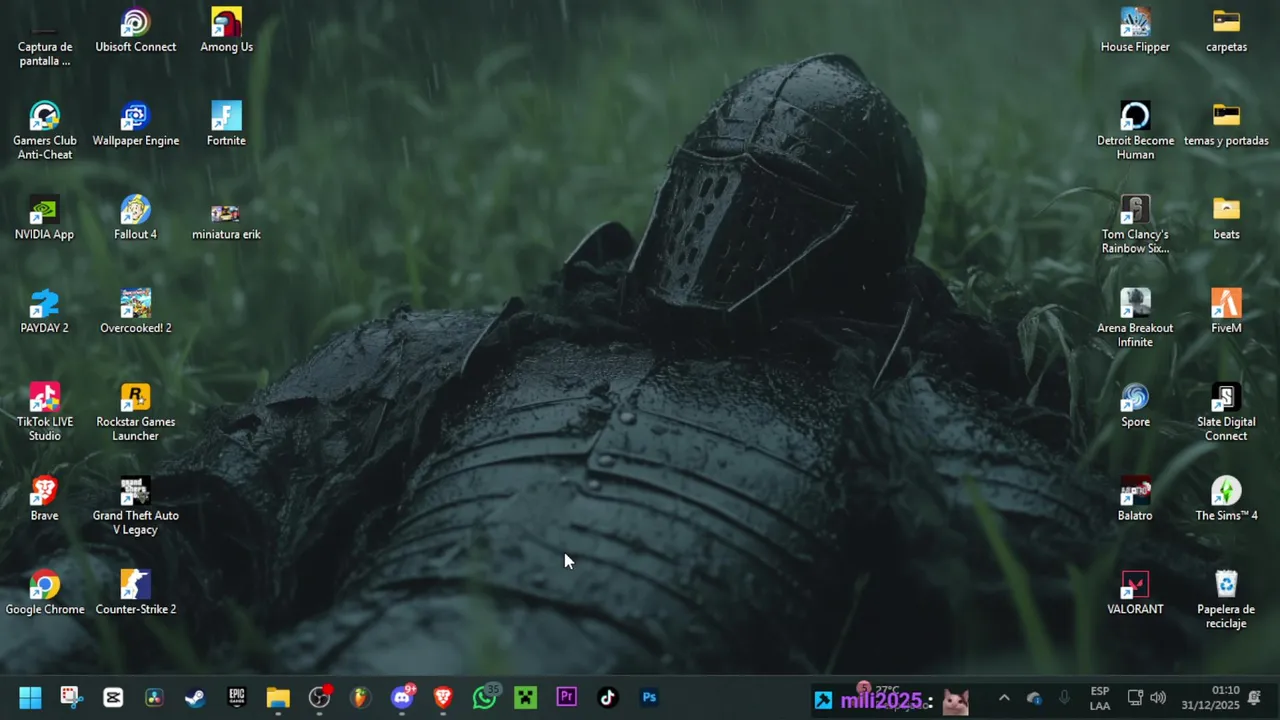
Task: Select Grand Theft Auto V Legacy icon
Action: pyautogui.click(x=136, y=506)
